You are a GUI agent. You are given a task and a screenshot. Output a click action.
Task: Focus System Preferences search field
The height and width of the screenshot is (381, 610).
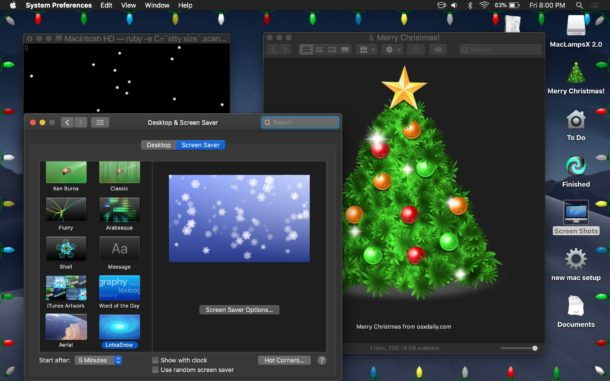pyautogui.click(x=300, y=123)
